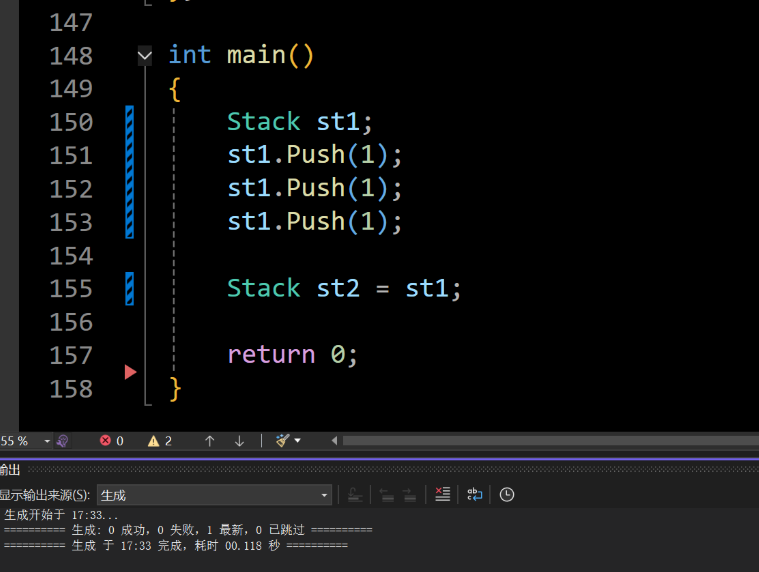Go to next issue with down arrow
Viewport: 759px width, 572px height.
[x=239, y=441]
